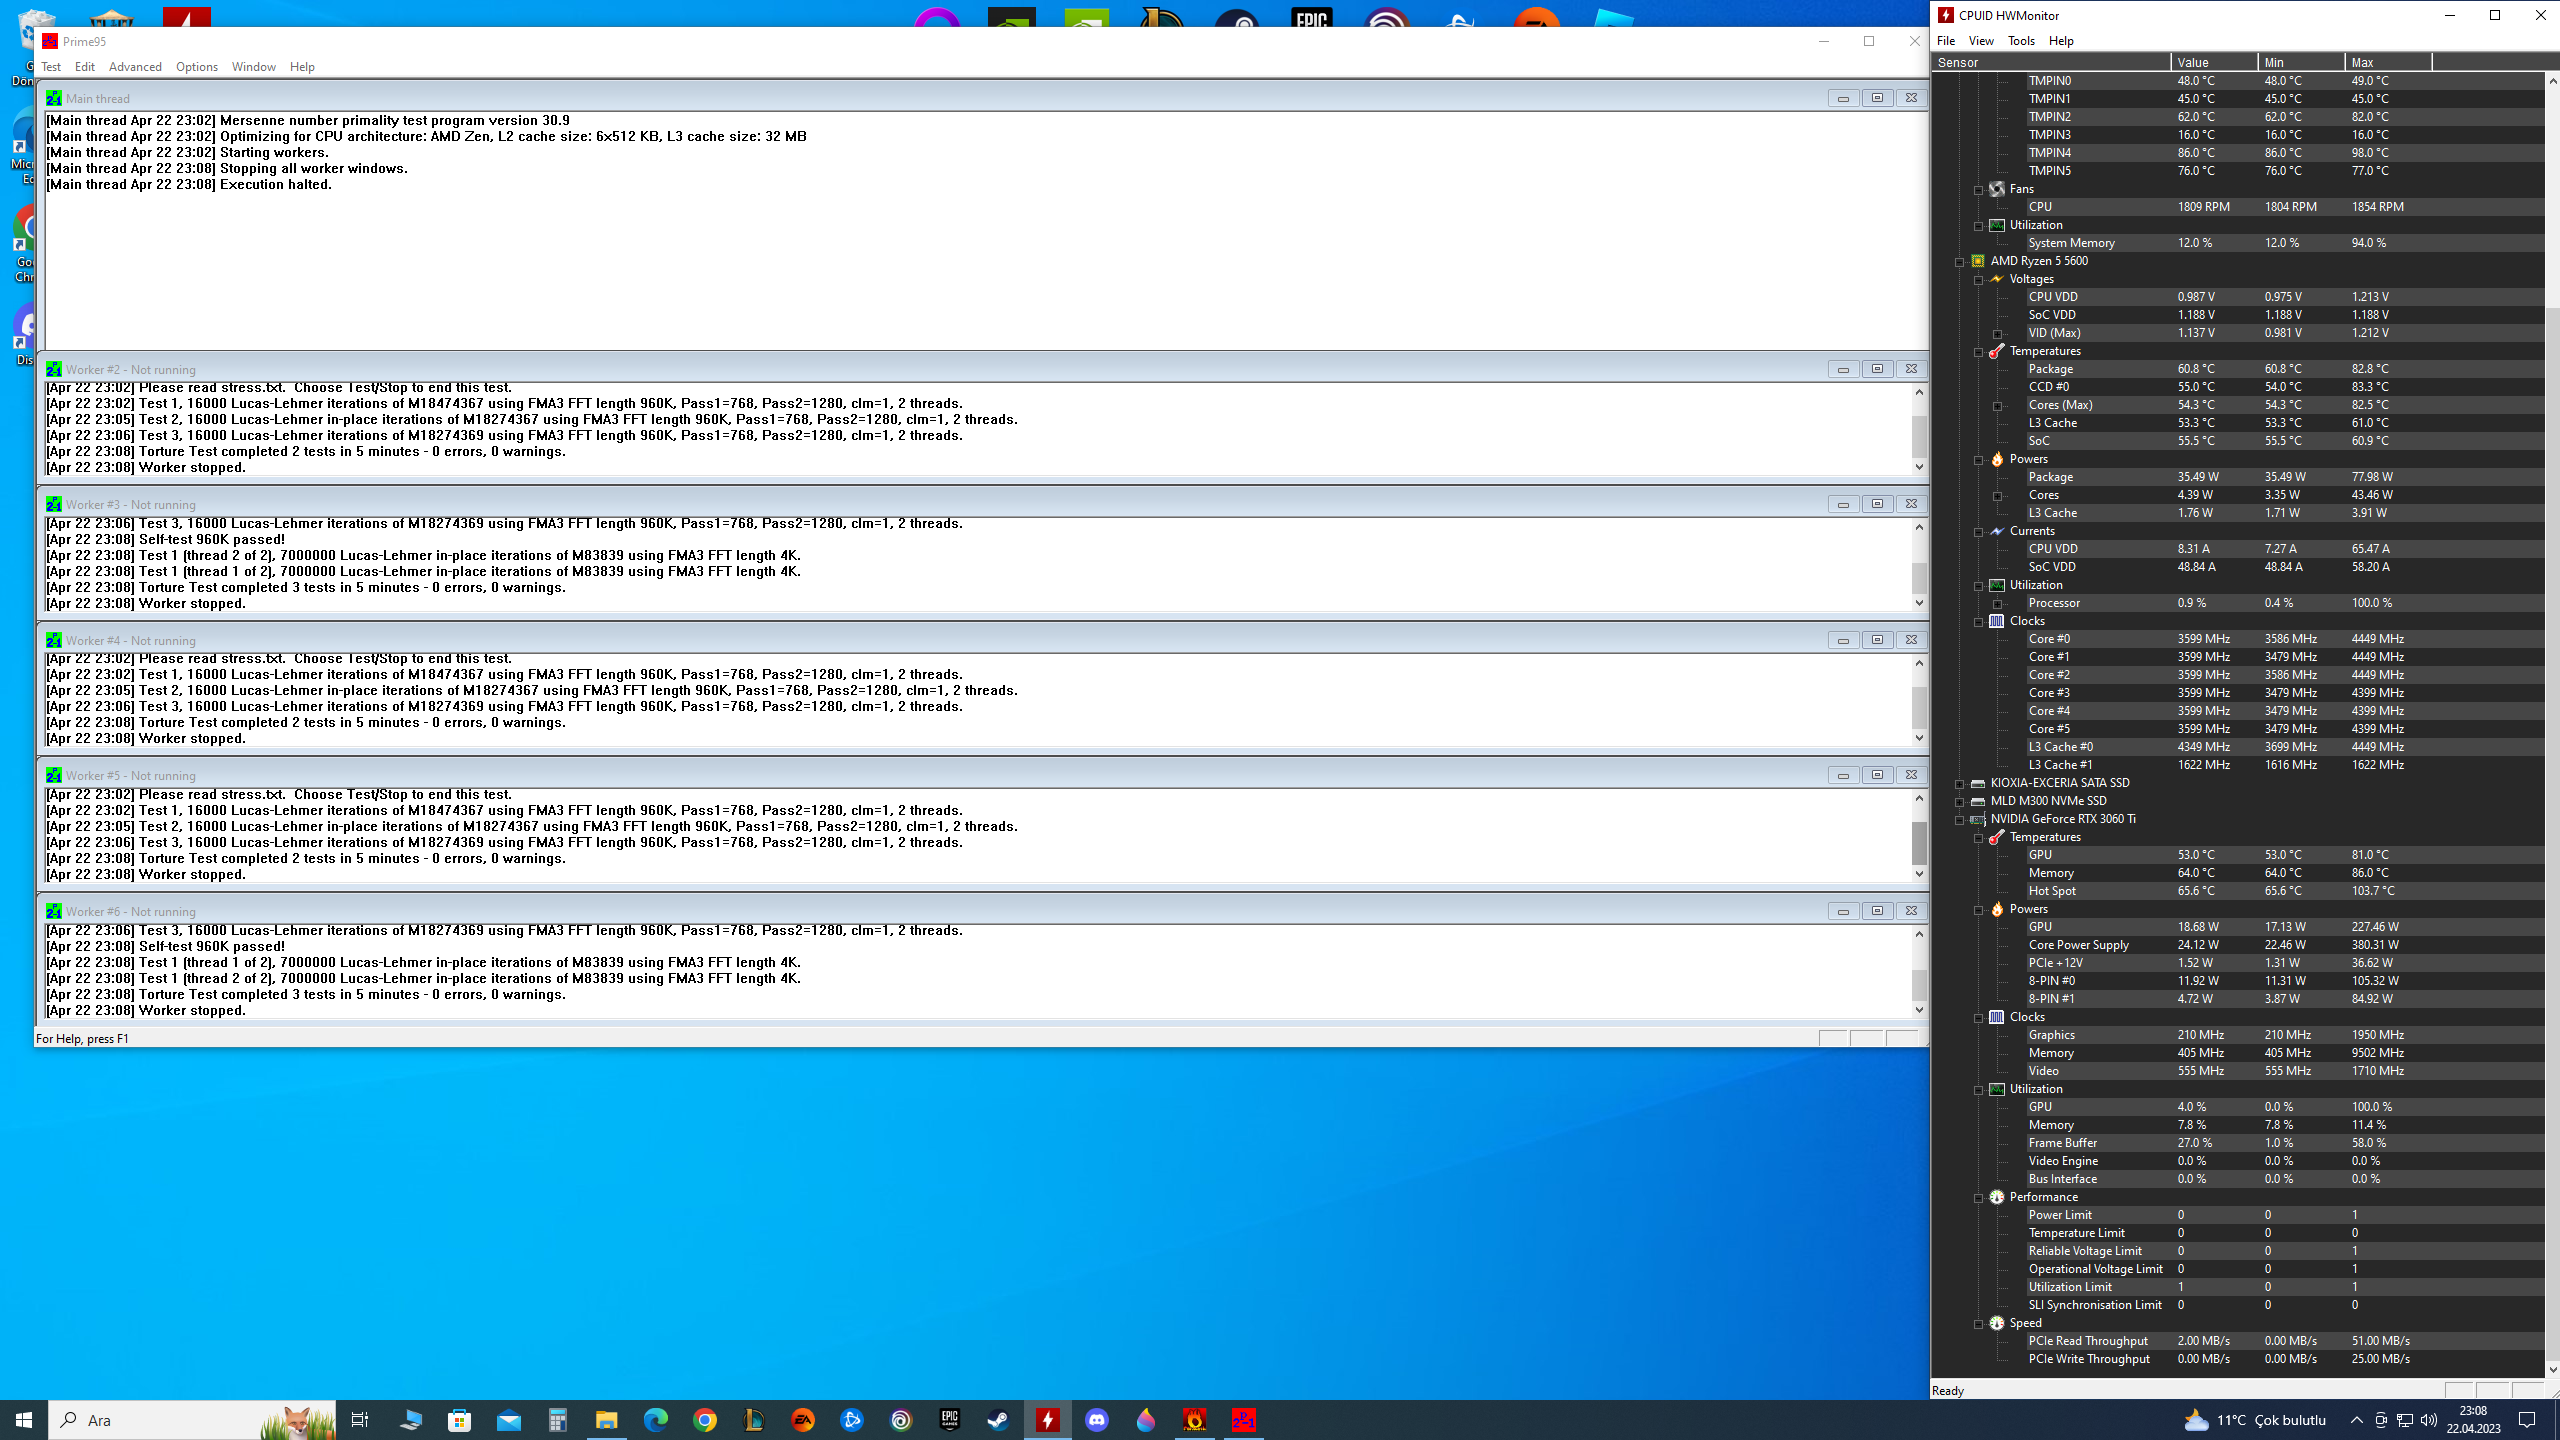Click Ryzen Powers flame icon
2560x1440 pixels.
[x=1997, y=459]
